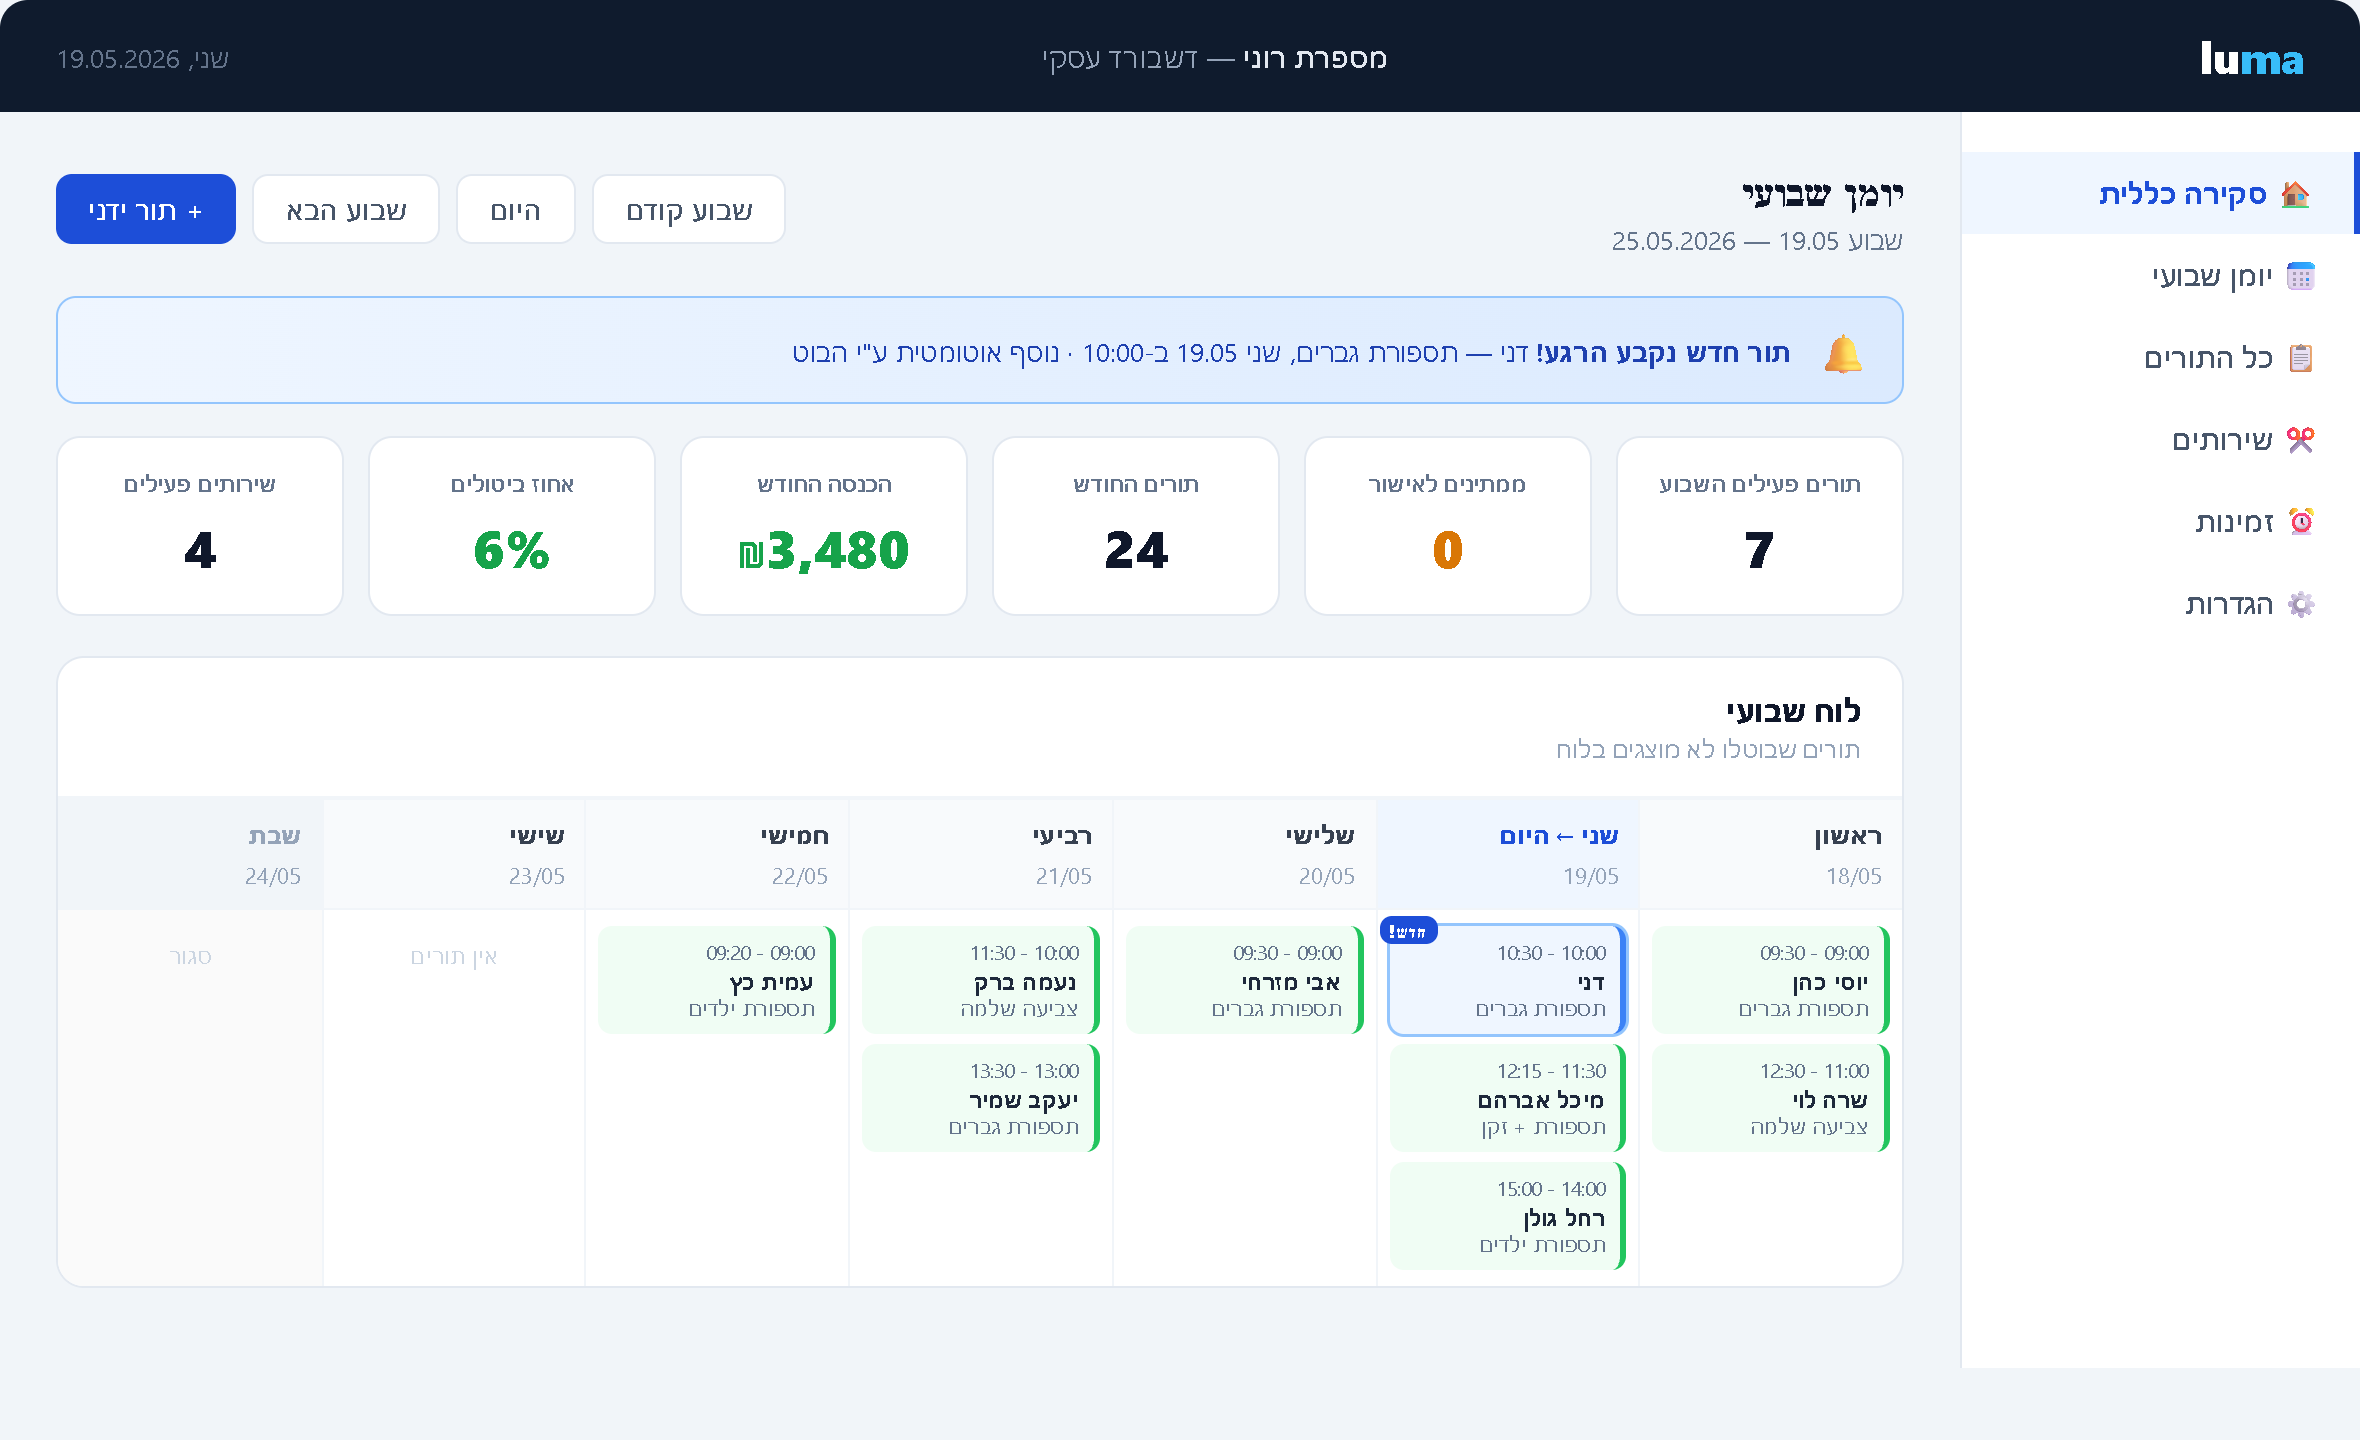
Task: Click the מספרת רוני — דשבורד עסקי title
Action: tap(1215, 58)
